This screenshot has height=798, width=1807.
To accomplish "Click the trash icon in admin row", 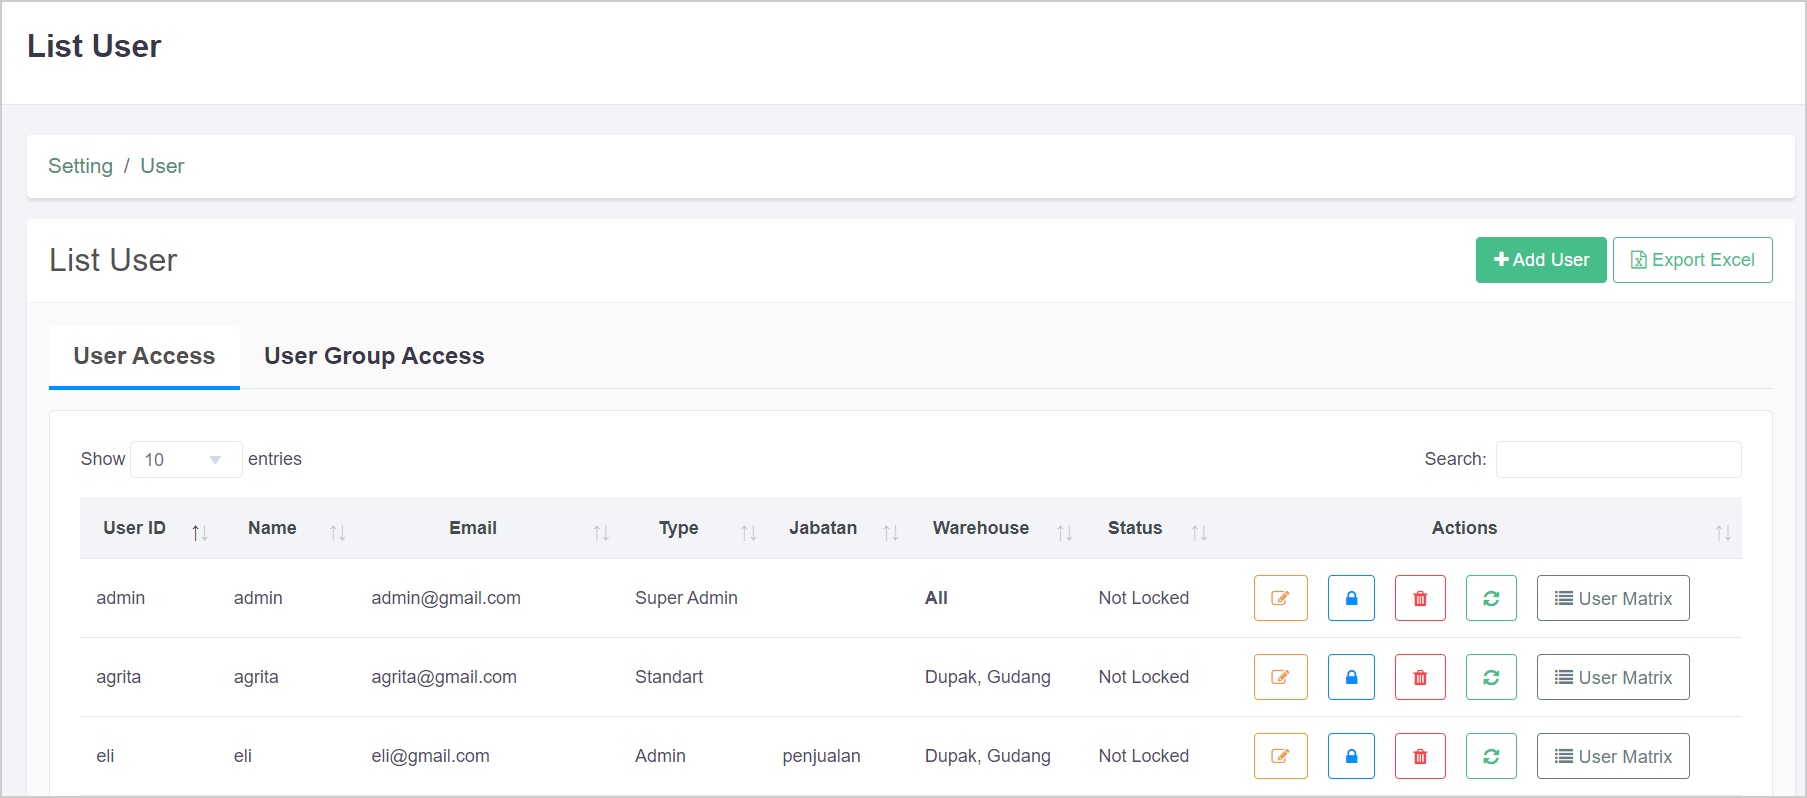I will tap(1419, 598).
